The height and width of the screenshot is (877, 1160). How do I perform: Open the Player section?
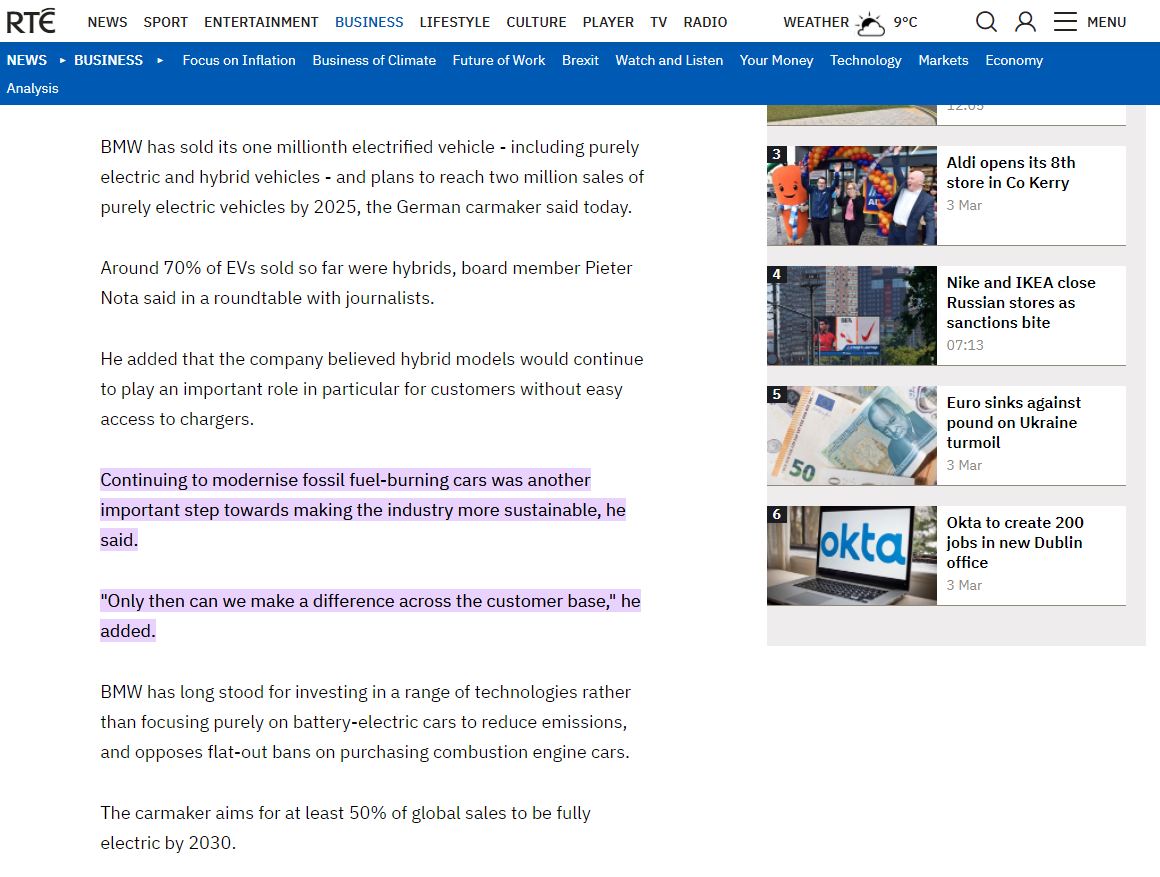click(608, 22)
